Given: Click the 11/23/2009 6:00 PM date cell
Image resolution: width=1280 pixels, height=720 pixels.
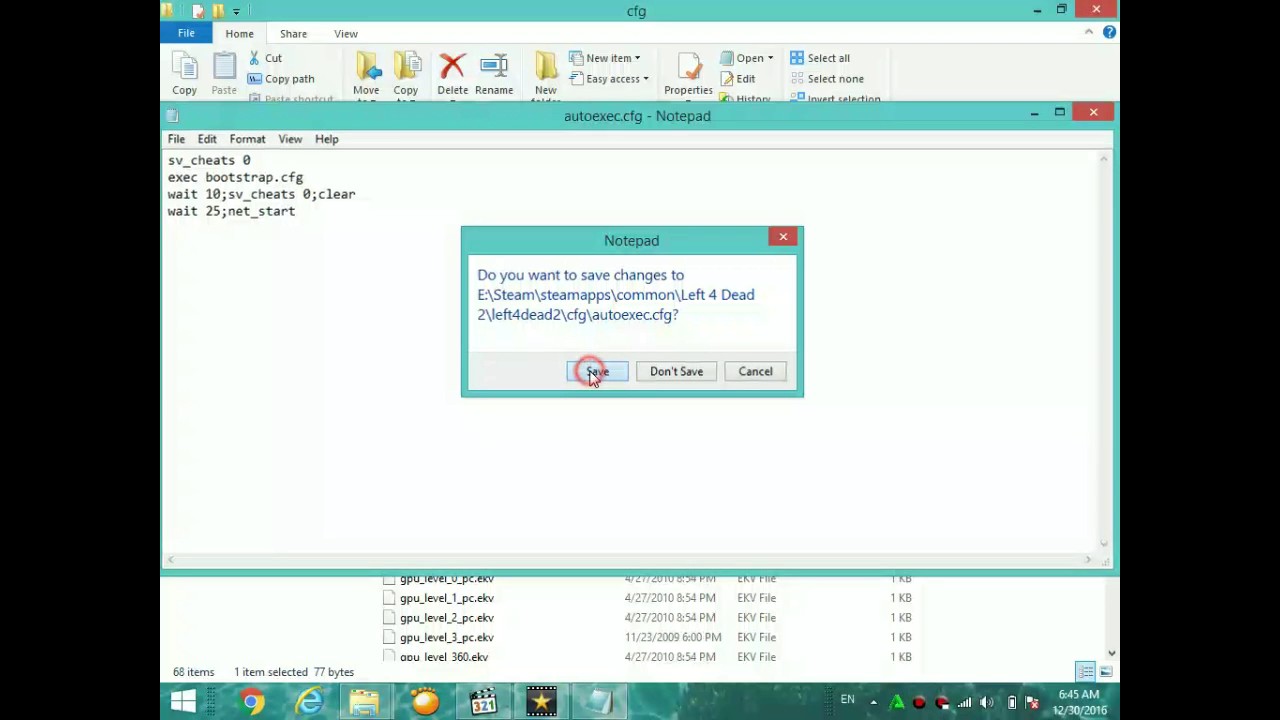Looking at the screenshot, I should [673, 637].
